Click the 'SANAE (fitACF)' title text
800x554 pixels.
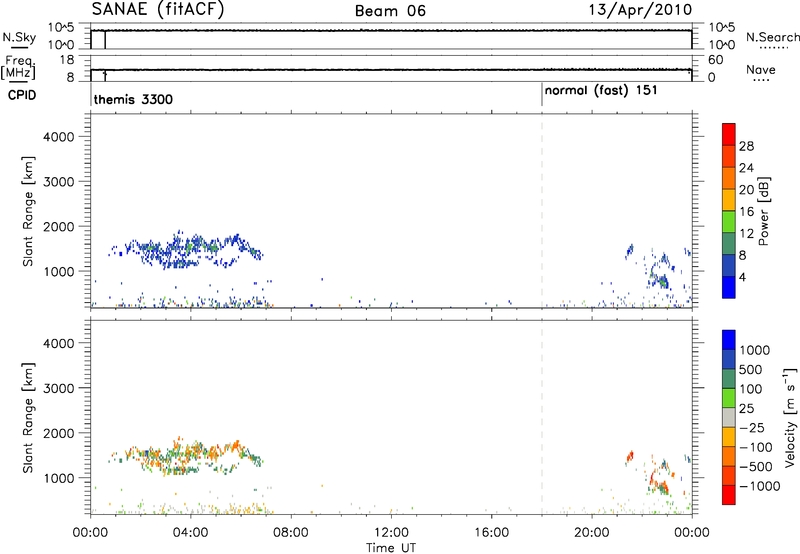(158, 10)
